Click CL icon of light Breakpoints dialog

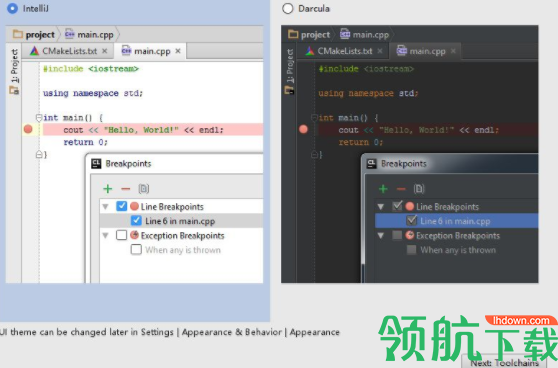coord(96,163)
